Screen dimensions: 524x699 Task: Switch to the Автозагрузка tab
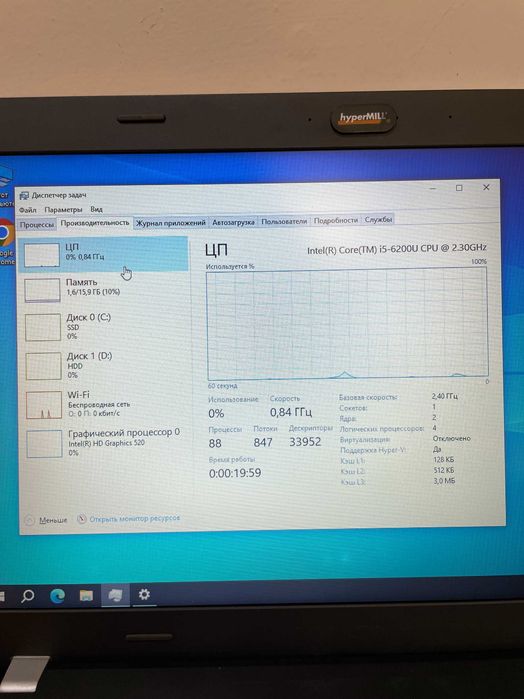coord(233,222)
